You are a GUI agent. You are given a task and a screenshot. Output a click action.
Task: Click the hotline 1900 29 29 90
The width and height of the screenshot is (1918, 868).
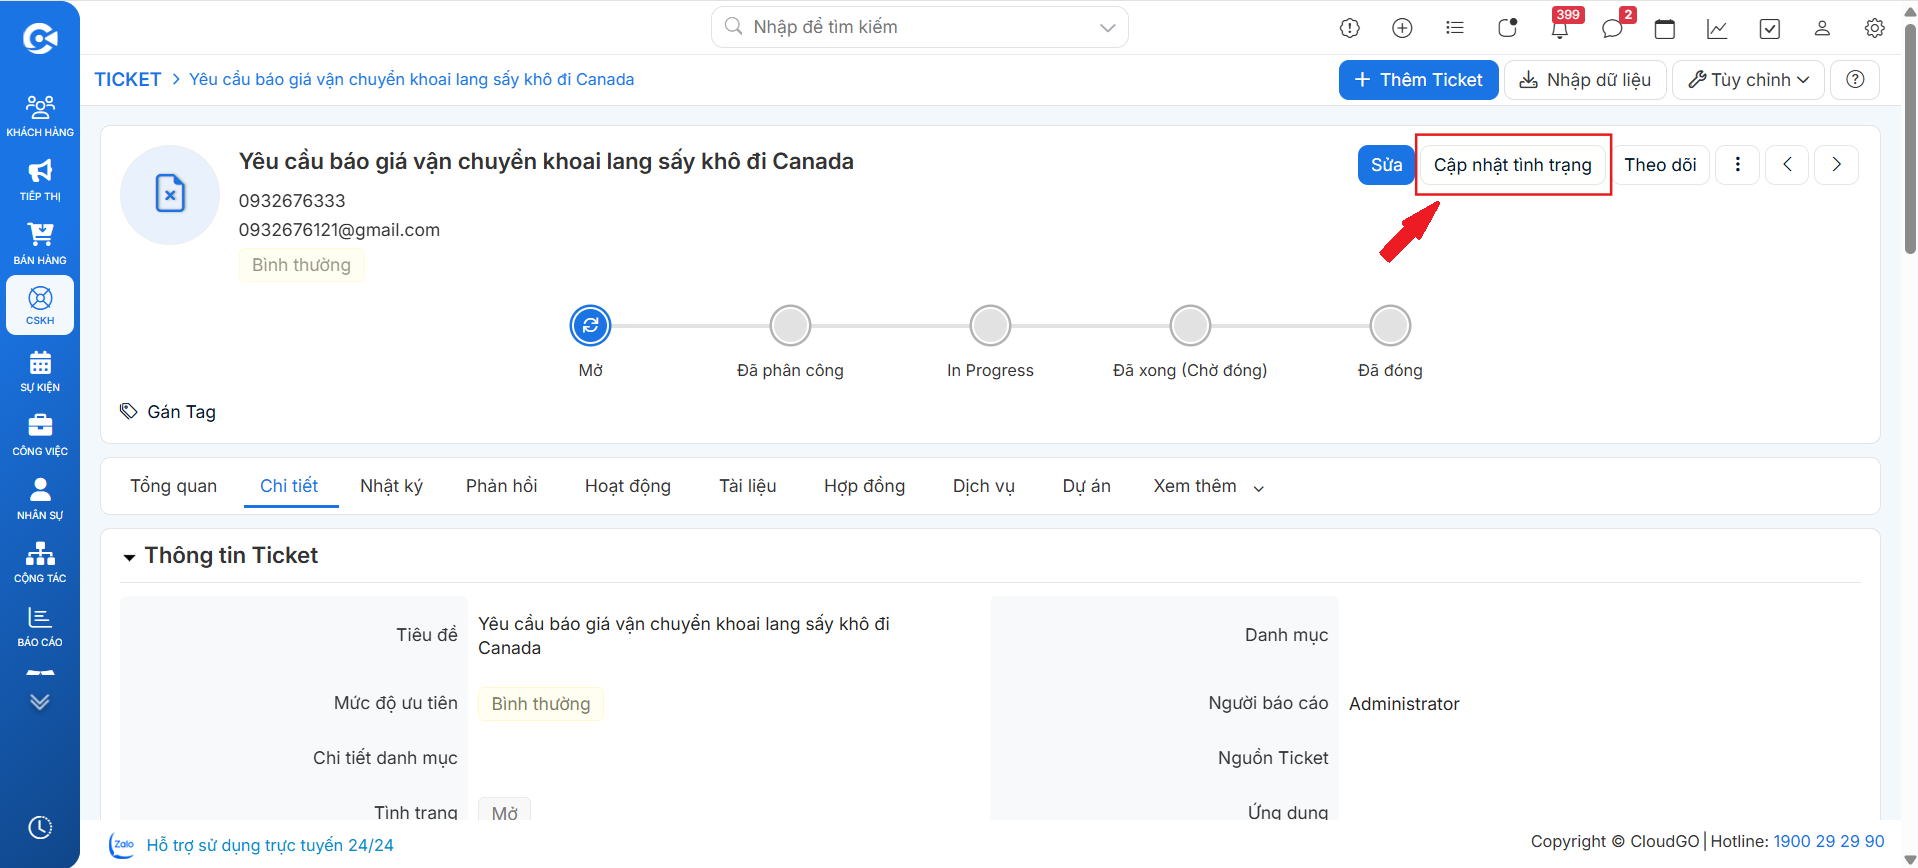click(1828, 842)
